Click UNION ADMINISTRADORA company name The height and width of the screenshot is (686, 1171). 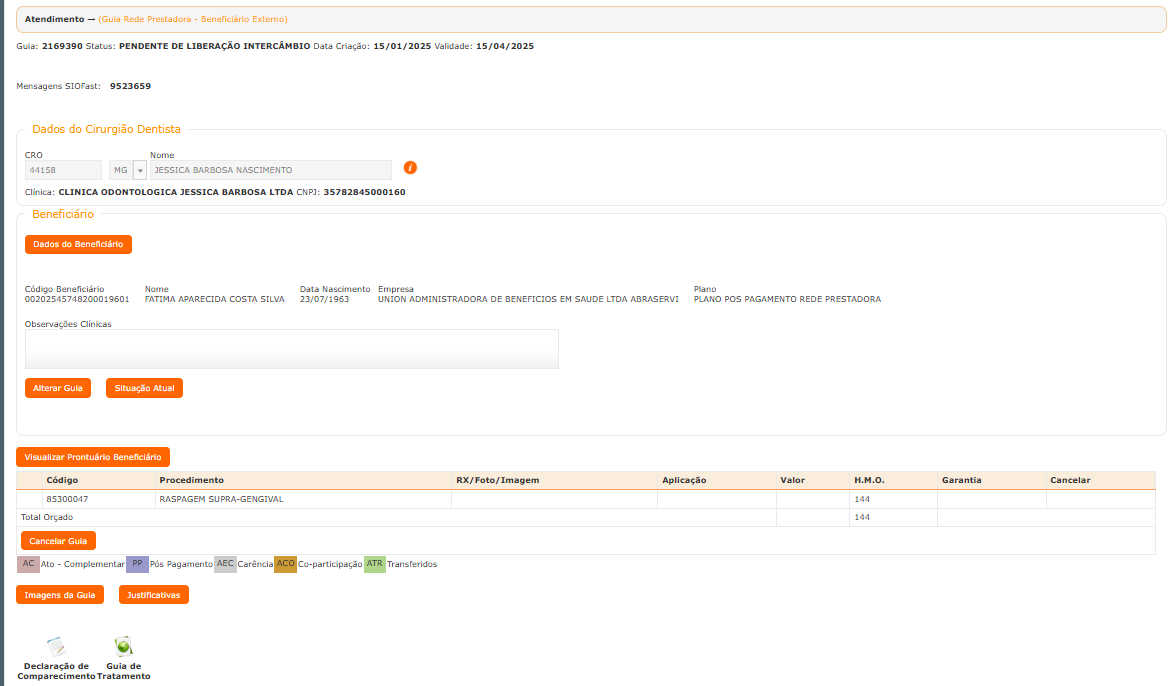tap(528, 299)
